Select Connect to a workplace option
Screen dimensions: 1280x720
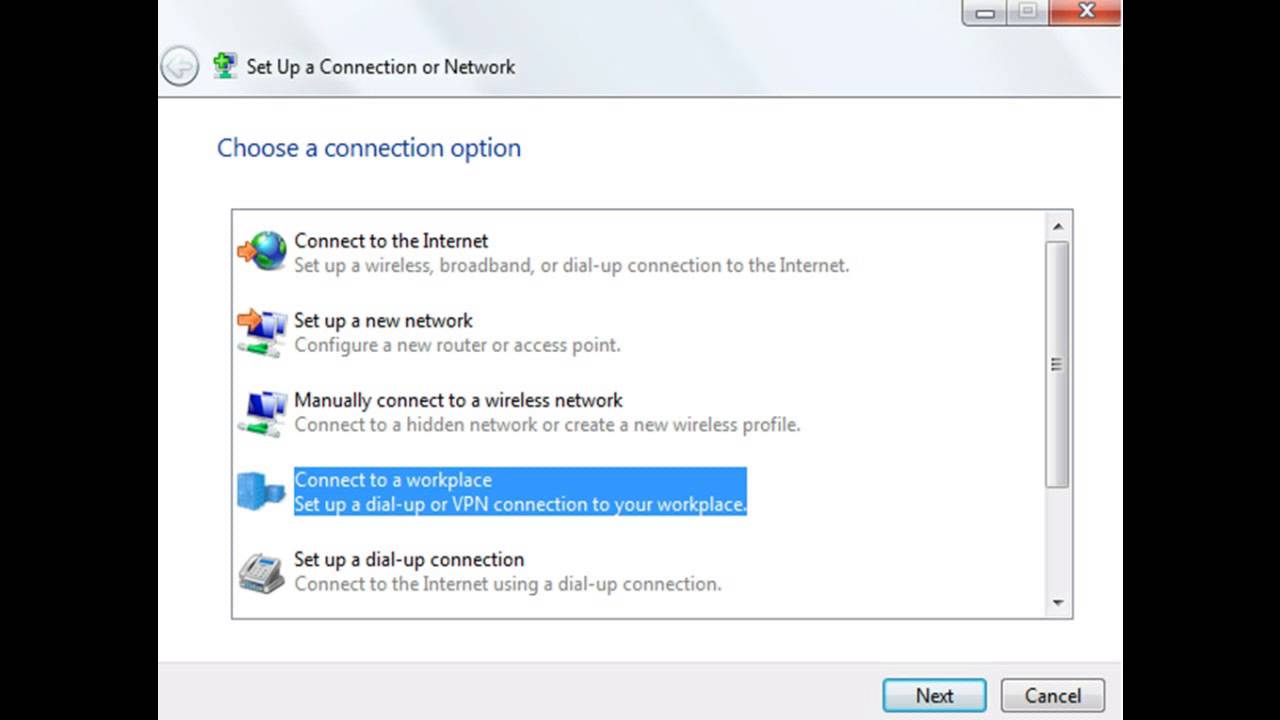coord(393,480)
